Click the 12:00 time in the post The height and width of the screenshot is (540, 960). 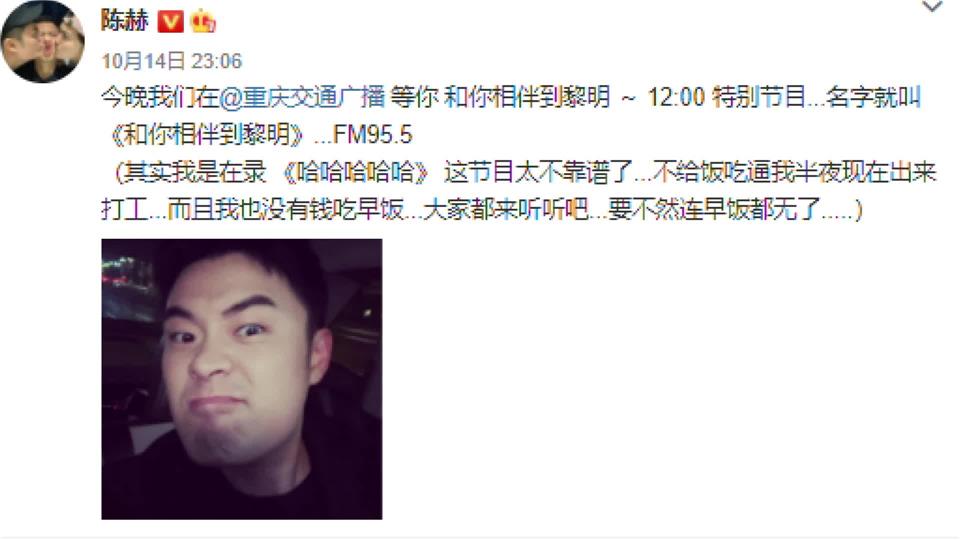tap(676, 97)
